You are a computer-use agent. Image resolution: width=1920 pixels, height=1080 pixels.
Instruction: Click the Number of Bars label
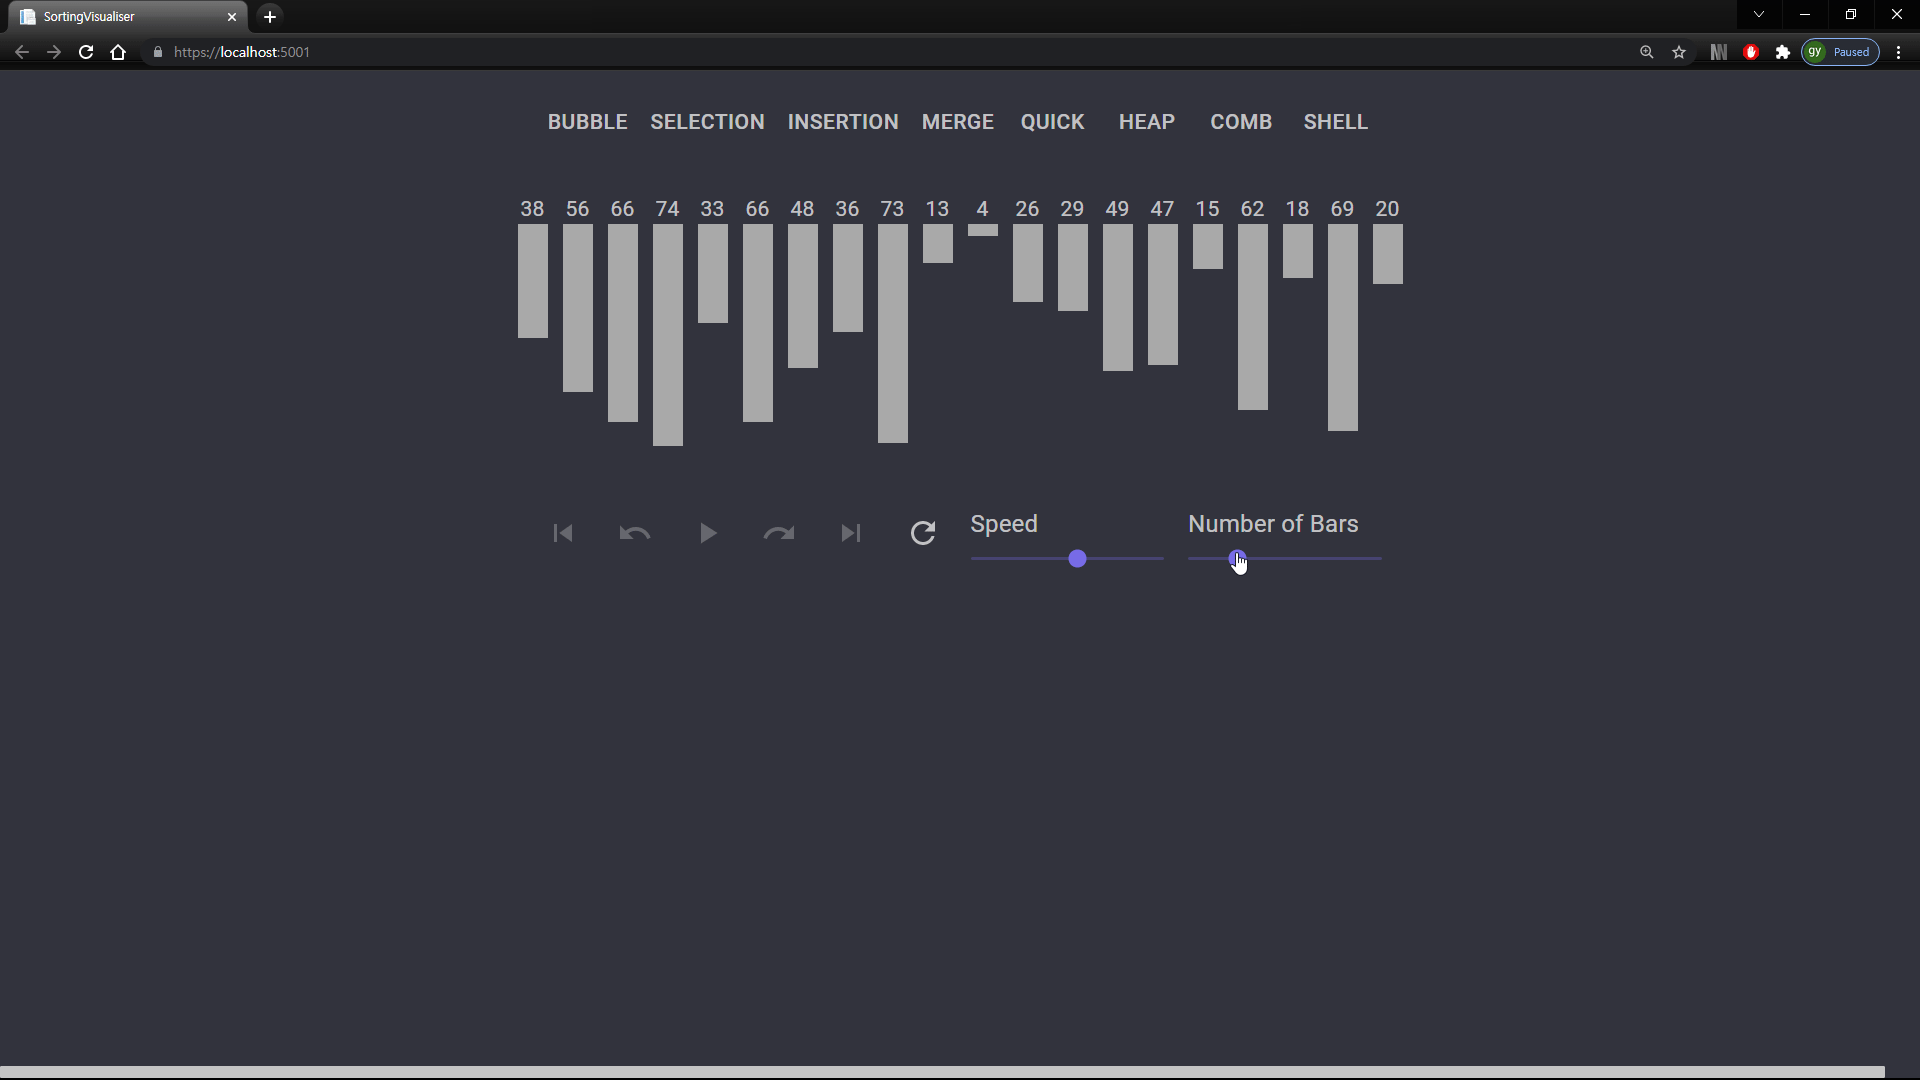(x=1273, y=524)
